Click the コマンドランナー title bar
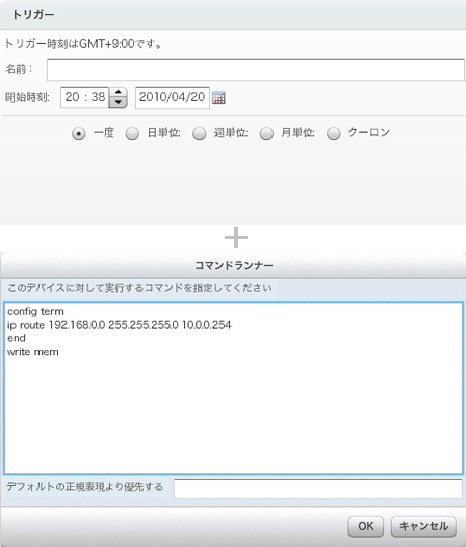 click(x=233, y=265)
